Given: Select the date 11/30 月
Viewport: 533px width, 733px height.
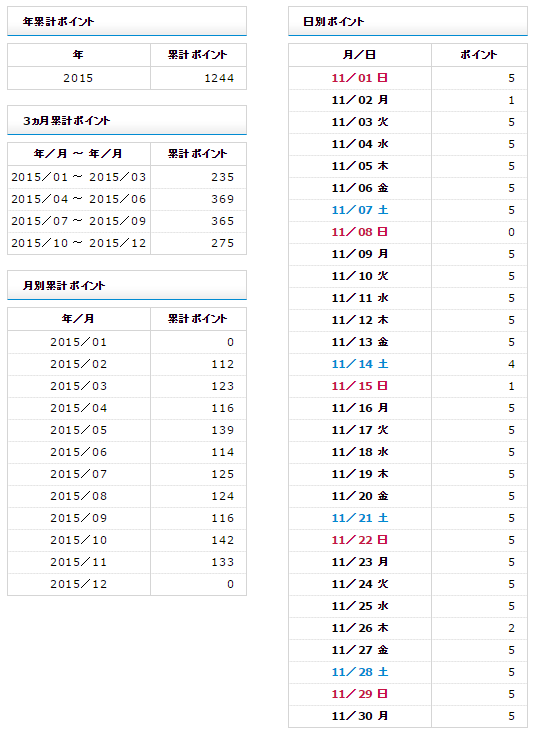Looking at the screenshot, I should coord(360,716).
